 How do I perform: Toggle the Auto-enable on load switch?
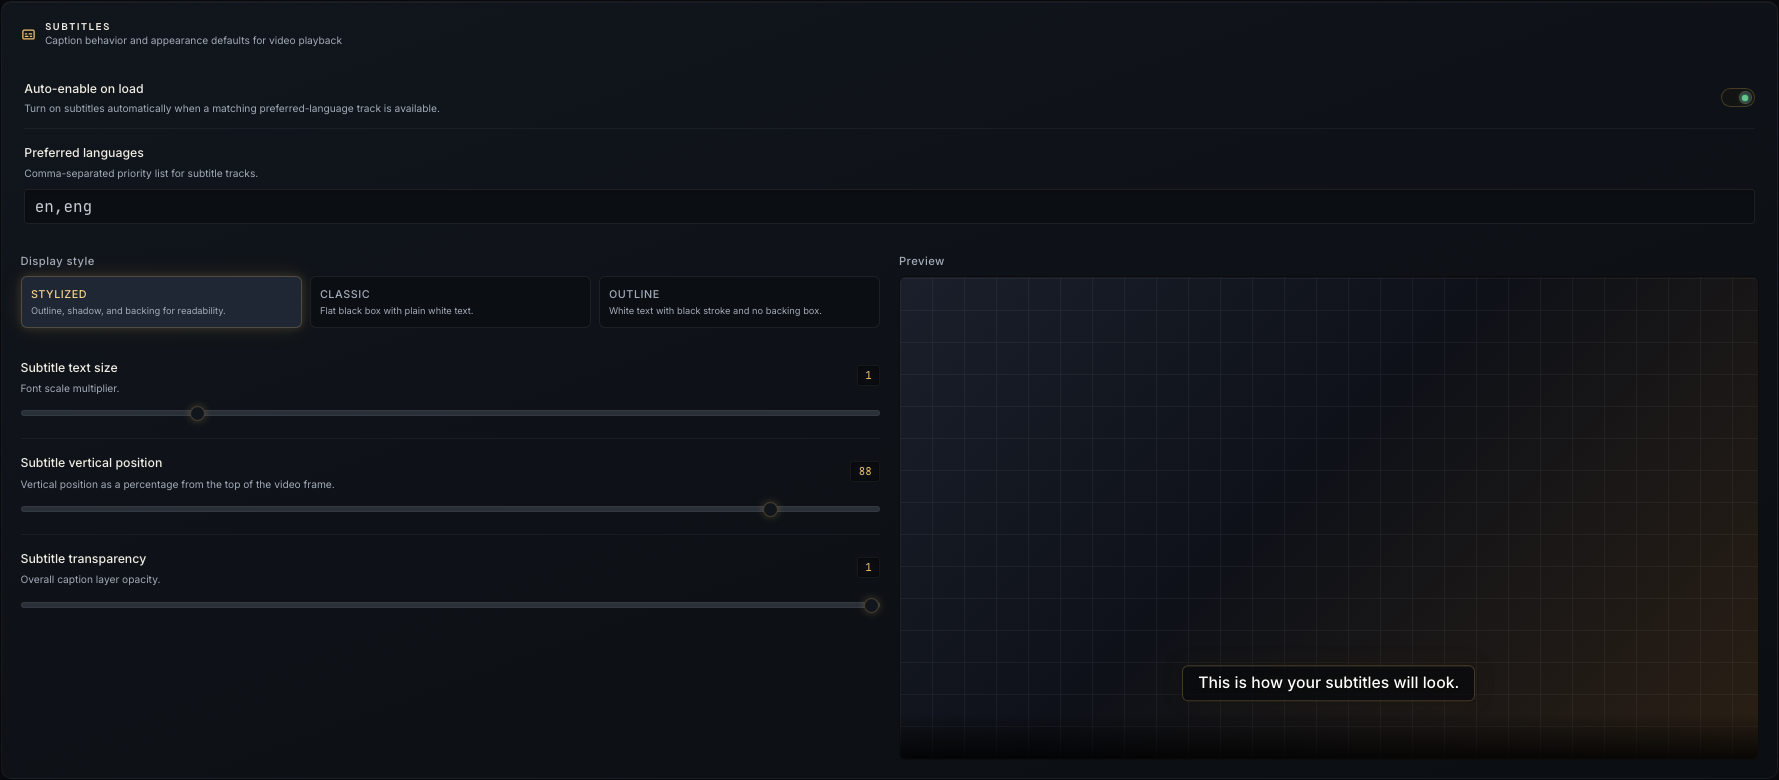click(x=1737, y=97)
